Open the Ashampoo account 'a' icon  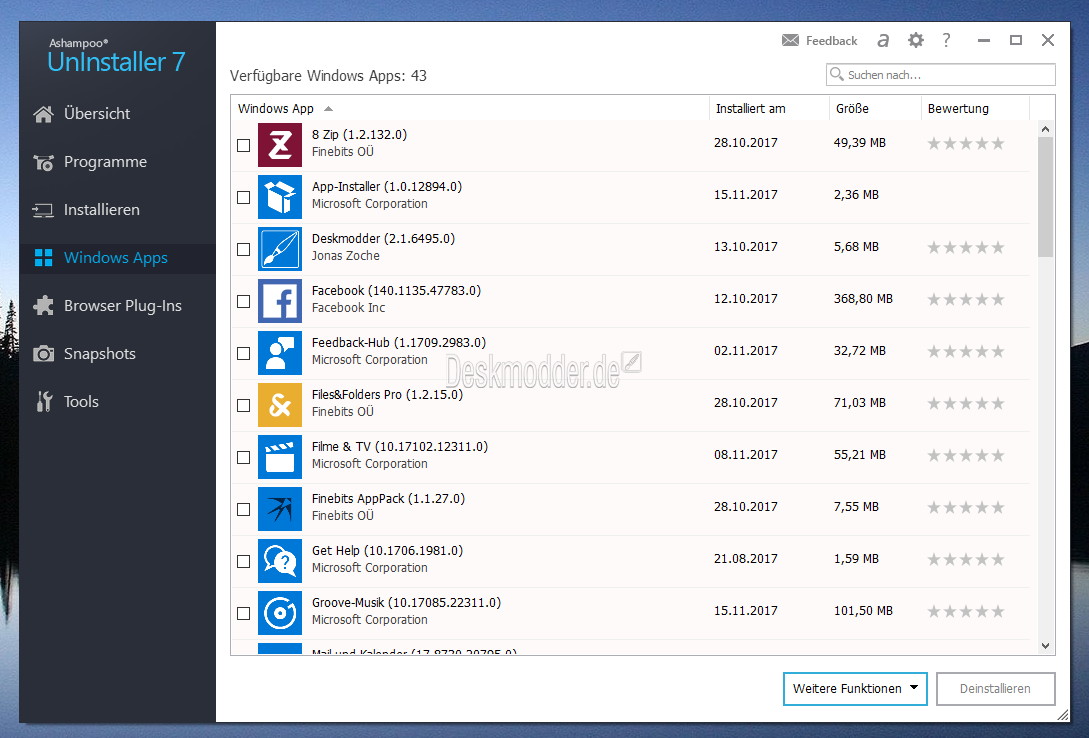(883, 40)
